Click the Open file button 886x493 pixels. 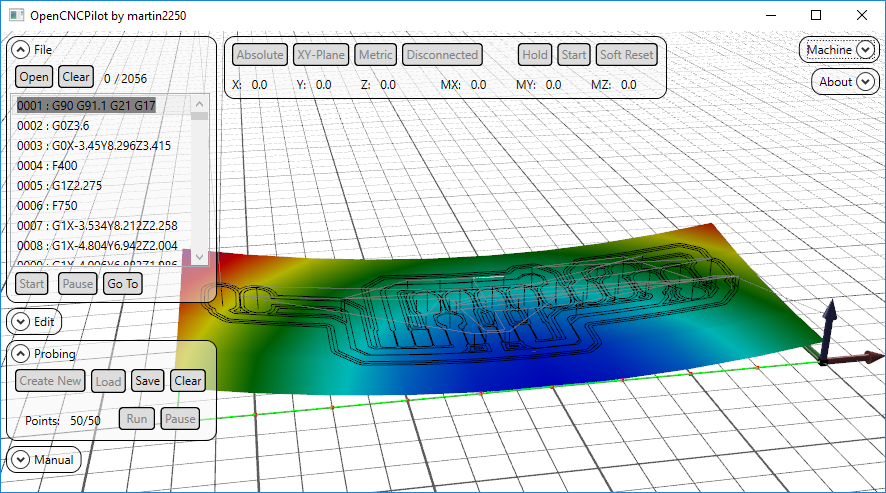click(33, 77)
